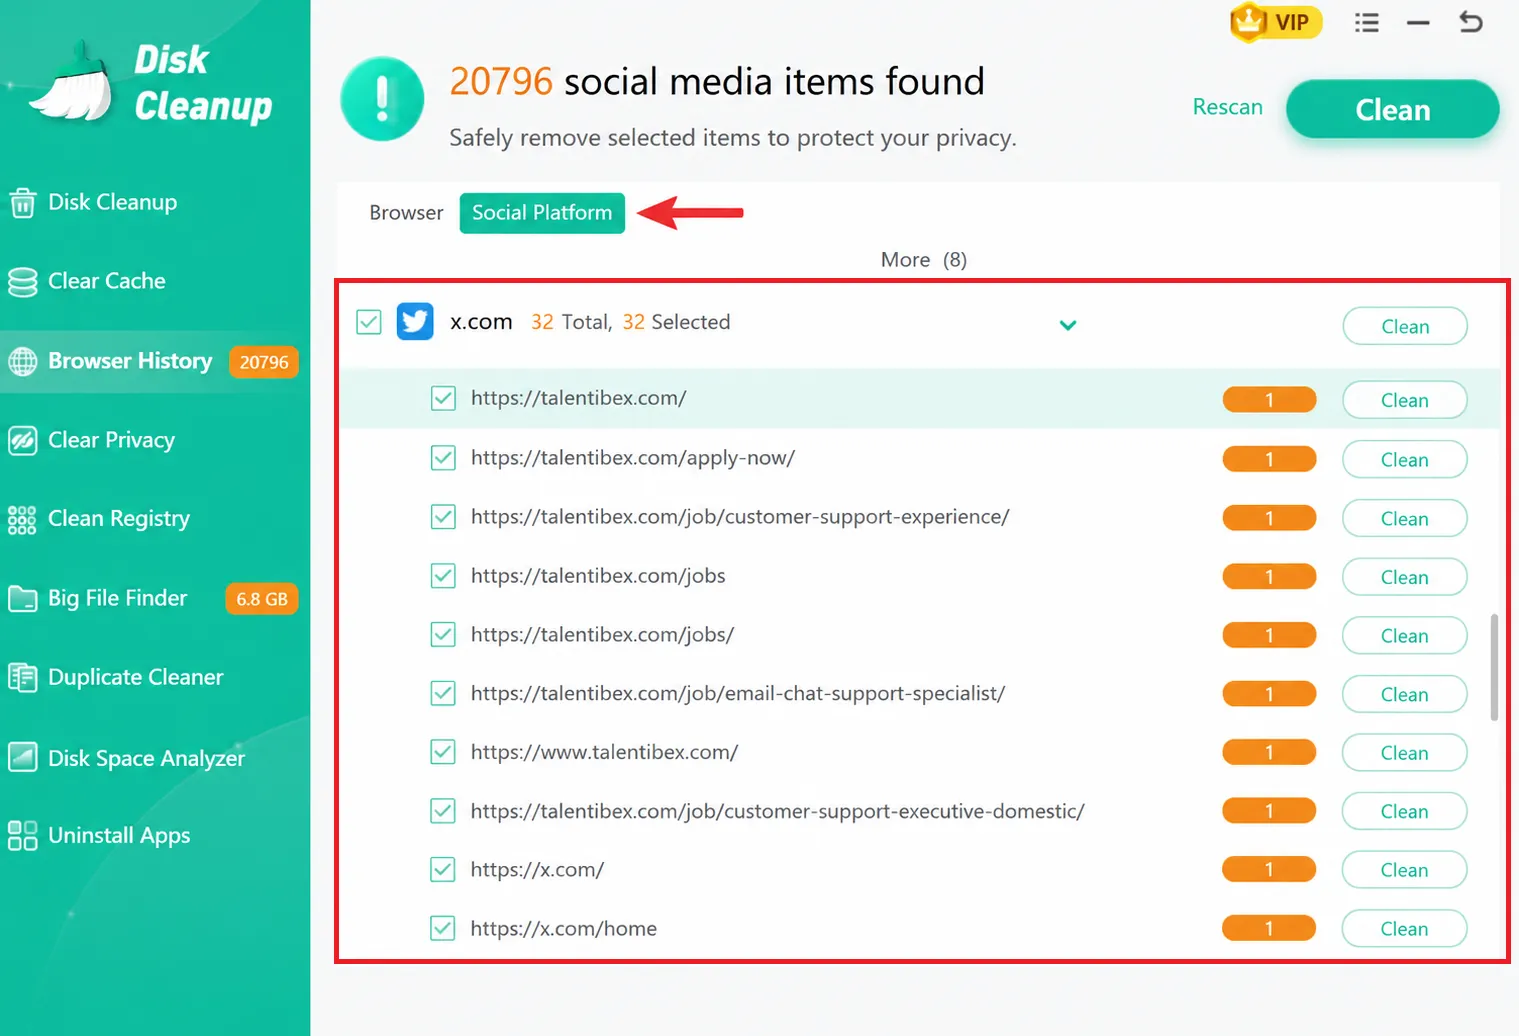Open the Duplicate Cleaner icon
Image resolution: width=1519 pixels, height=1036 pixels.
pos(22,677)
